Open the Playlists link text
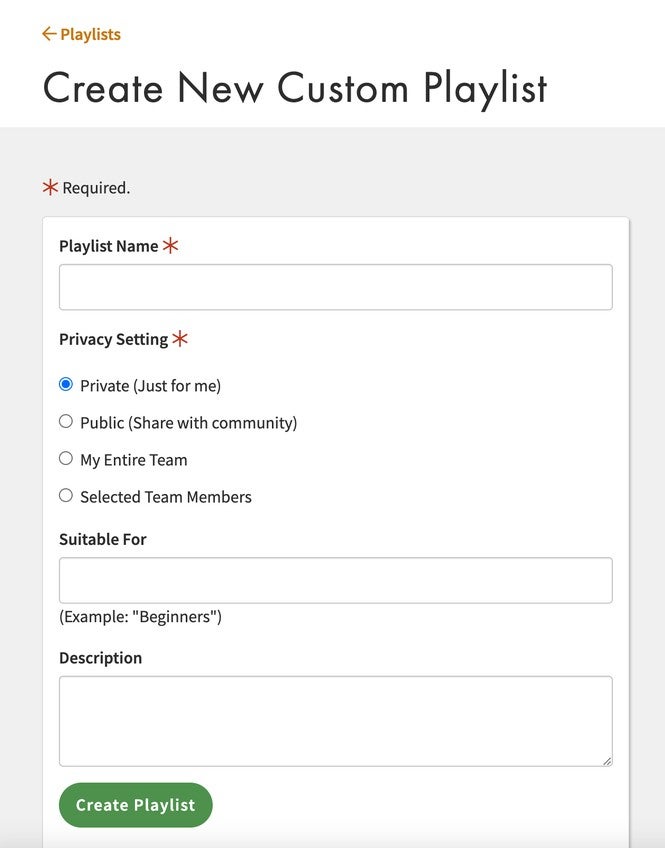Screen dimensions: 665x848 (x=90, y=34)
